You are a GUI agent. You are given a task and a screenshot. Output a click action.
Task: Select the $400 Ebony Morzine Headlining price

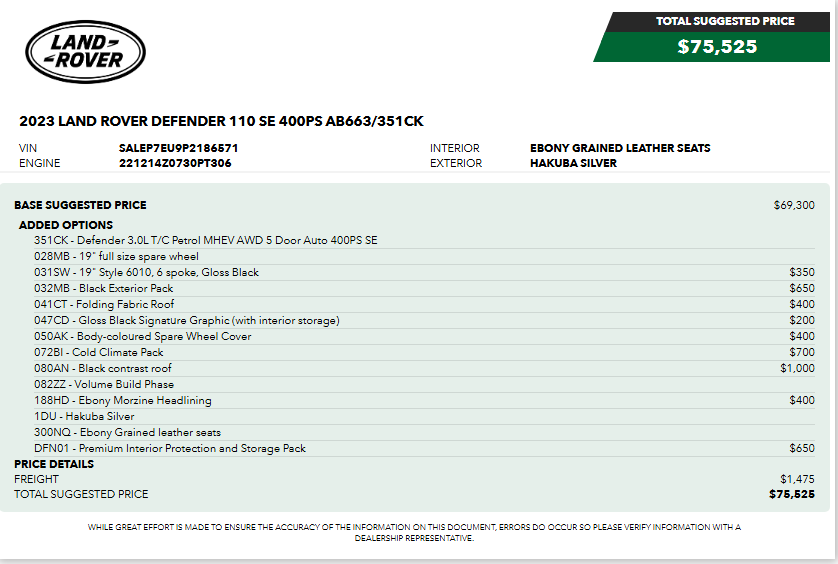(802, 401)
